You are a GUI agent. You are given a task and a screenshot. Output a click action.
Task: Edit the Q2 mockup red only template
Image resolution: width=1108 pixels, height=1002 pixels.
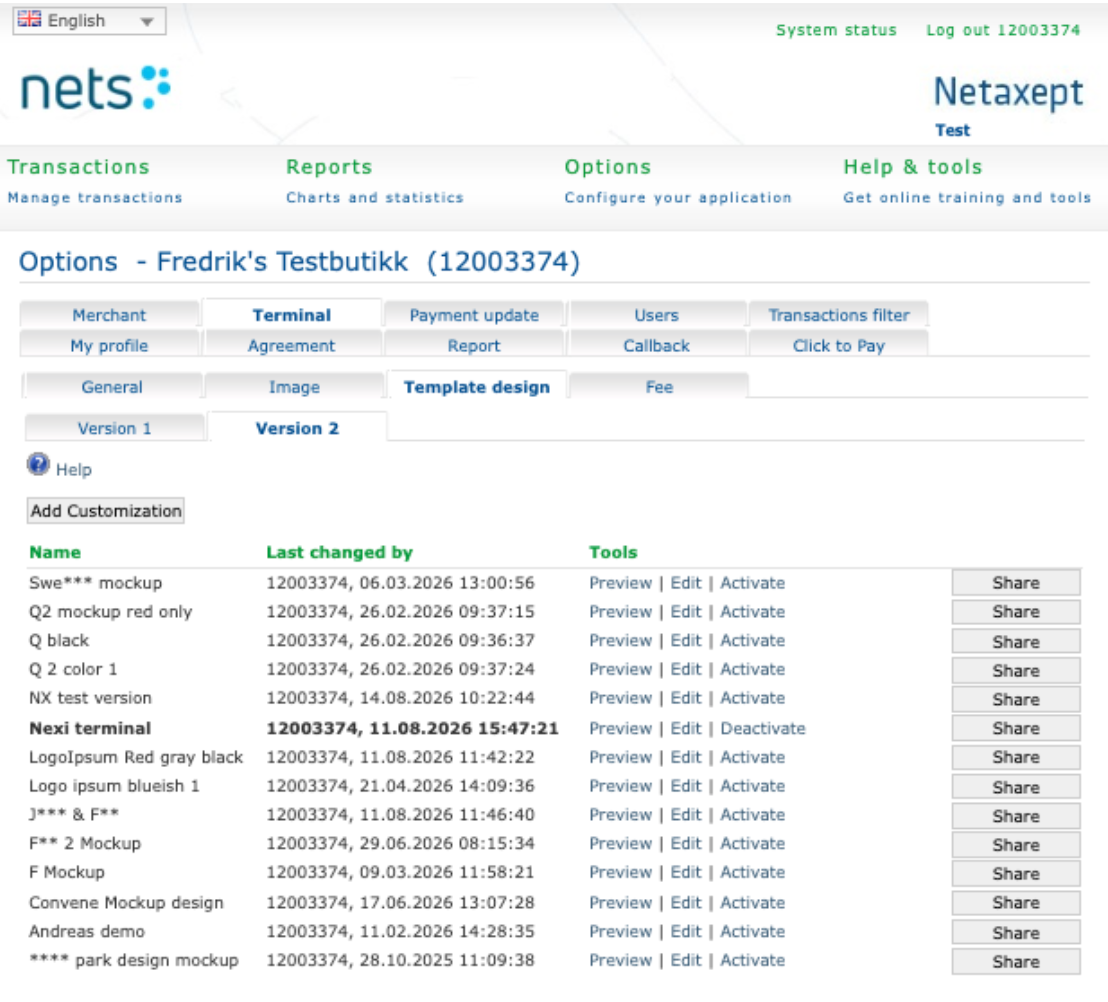pos(685,612)
